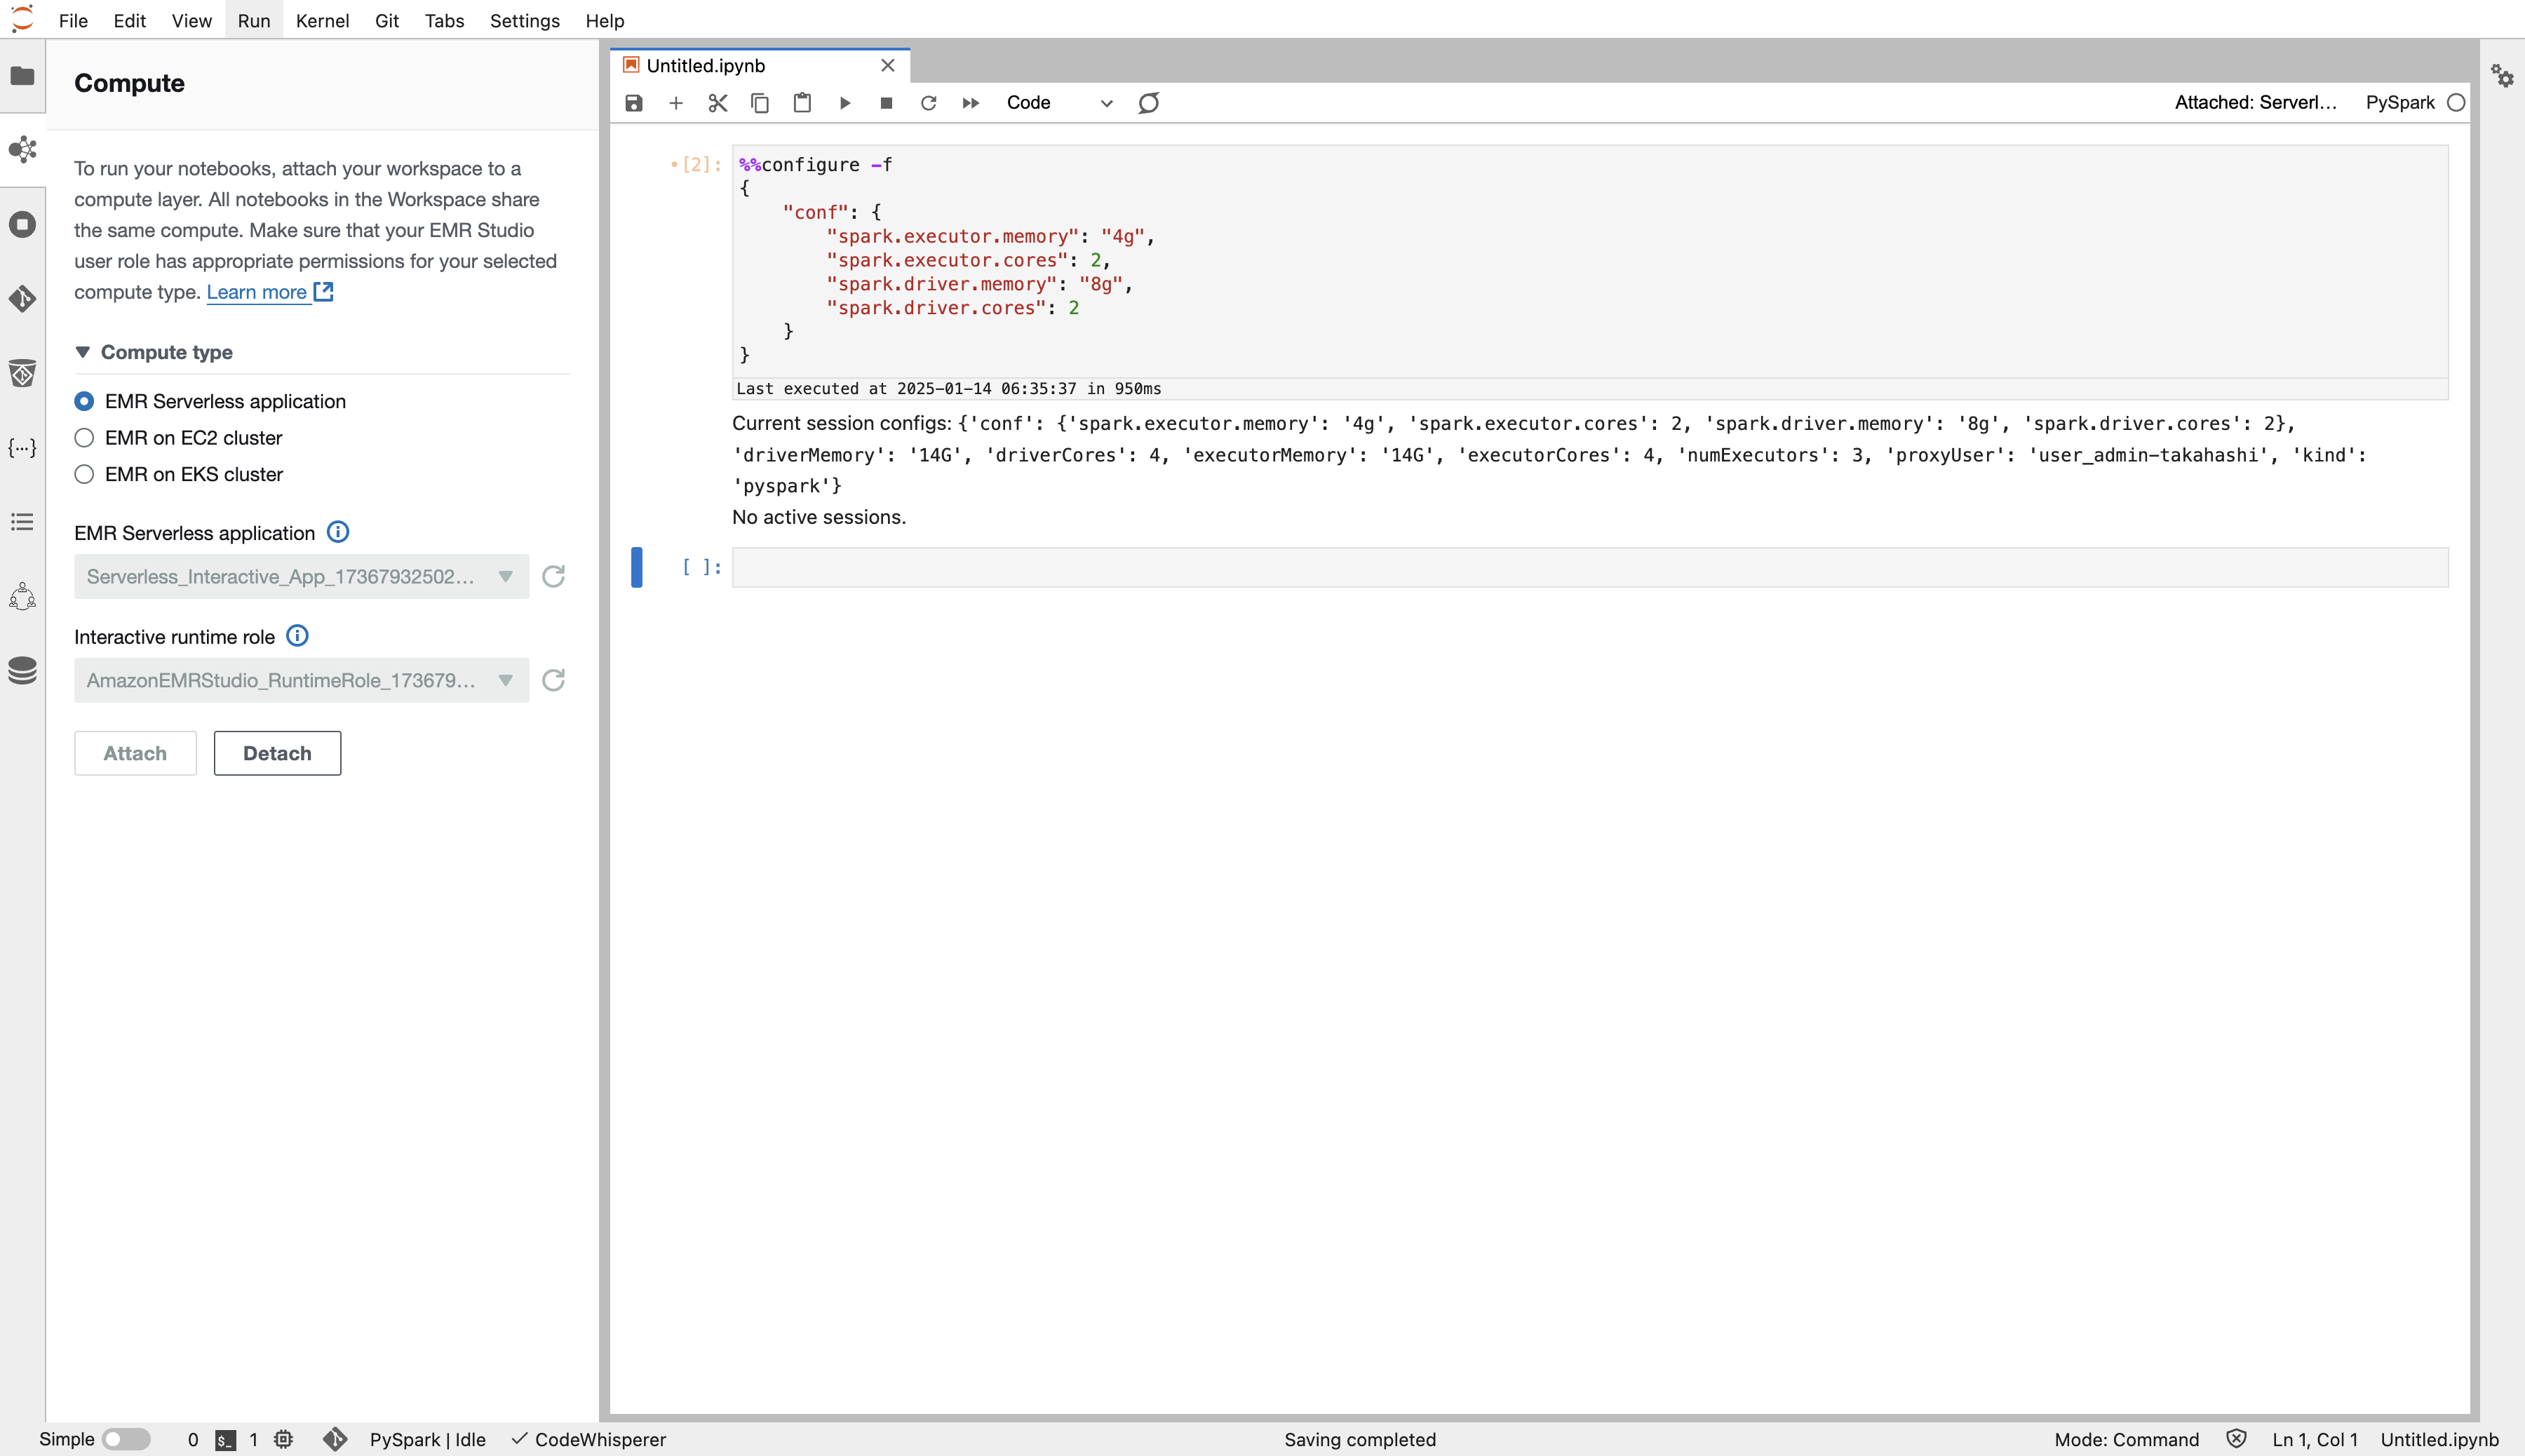The height and width of the screenshot is (1456, 2525).
Task: Click the PySpark kernel status circle
Action: [2456, 103]
